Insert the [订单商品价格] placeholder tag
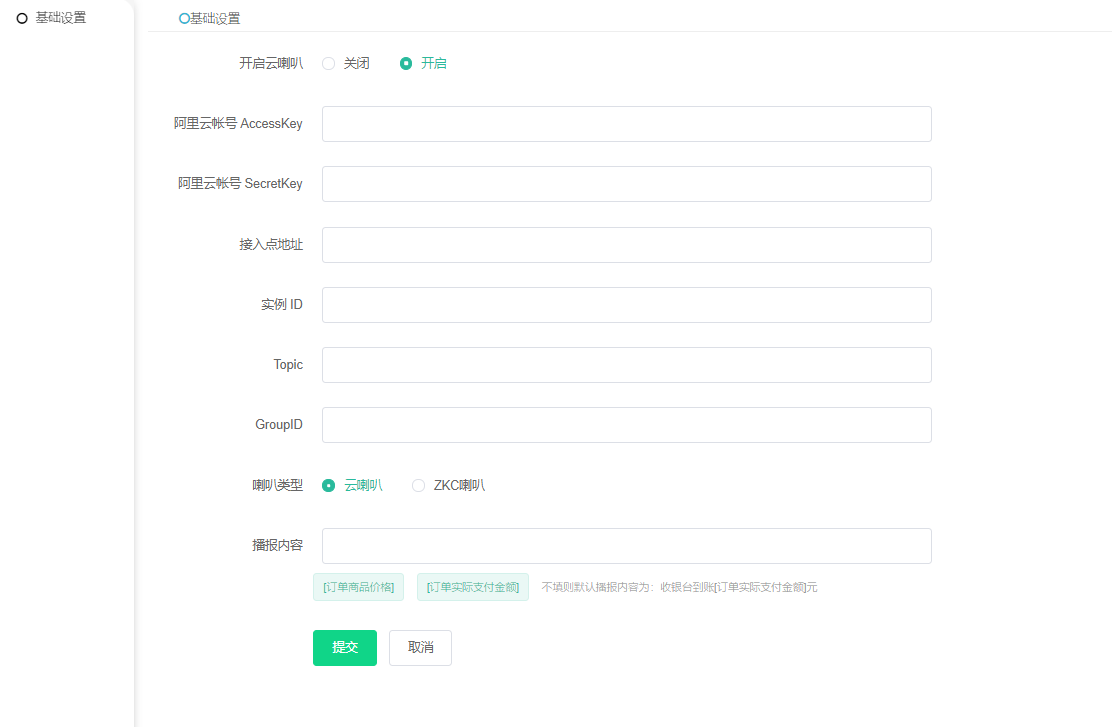1112x727 pixels. click(358, 587)
